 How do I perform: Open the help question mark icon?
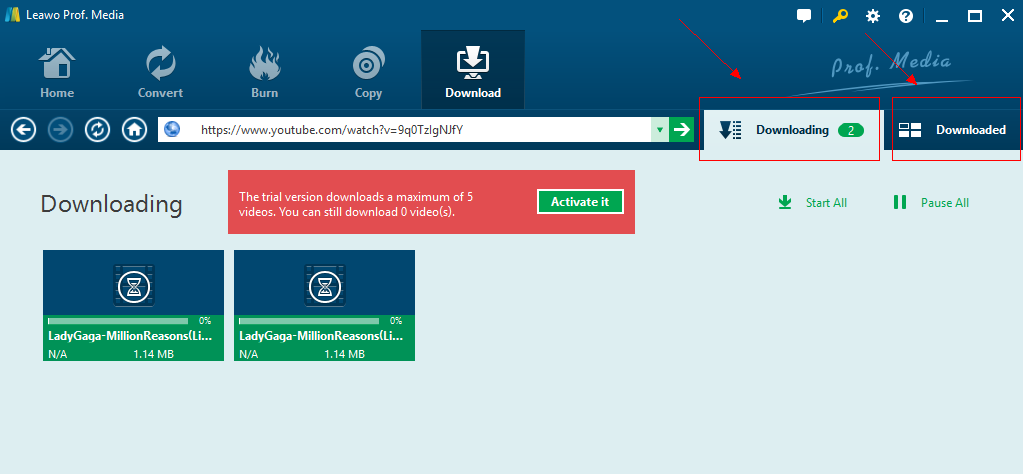(906, 16)
